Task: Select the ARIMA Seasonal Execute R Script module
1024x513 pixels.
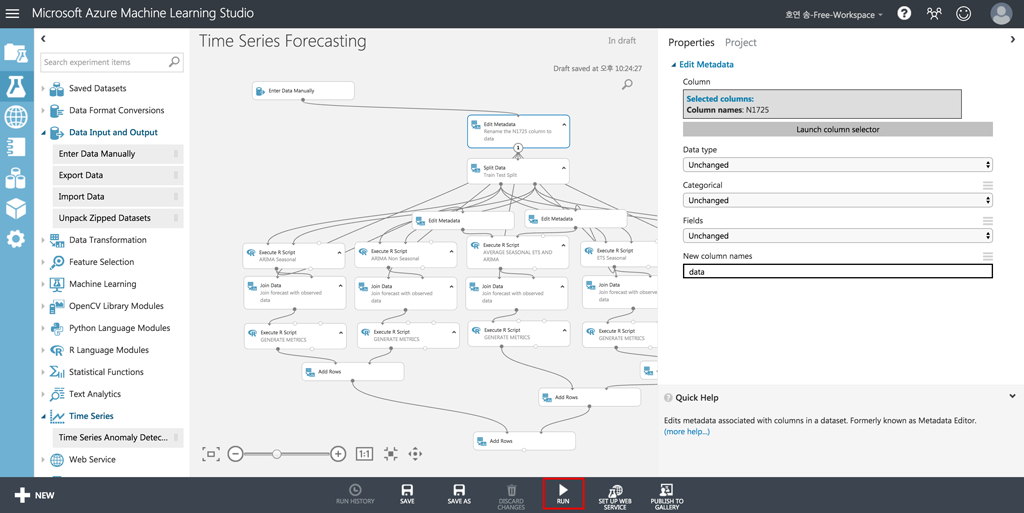Action: pos(293,255)
